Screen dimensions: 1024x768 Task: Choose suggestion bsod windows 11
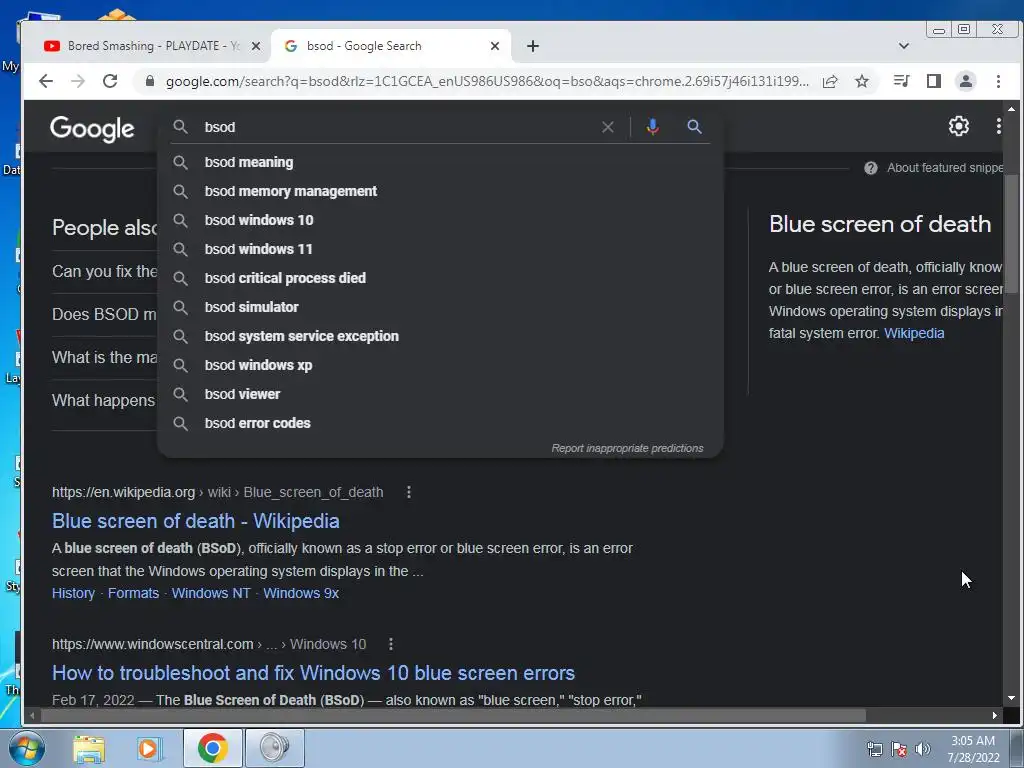(440, 249)
